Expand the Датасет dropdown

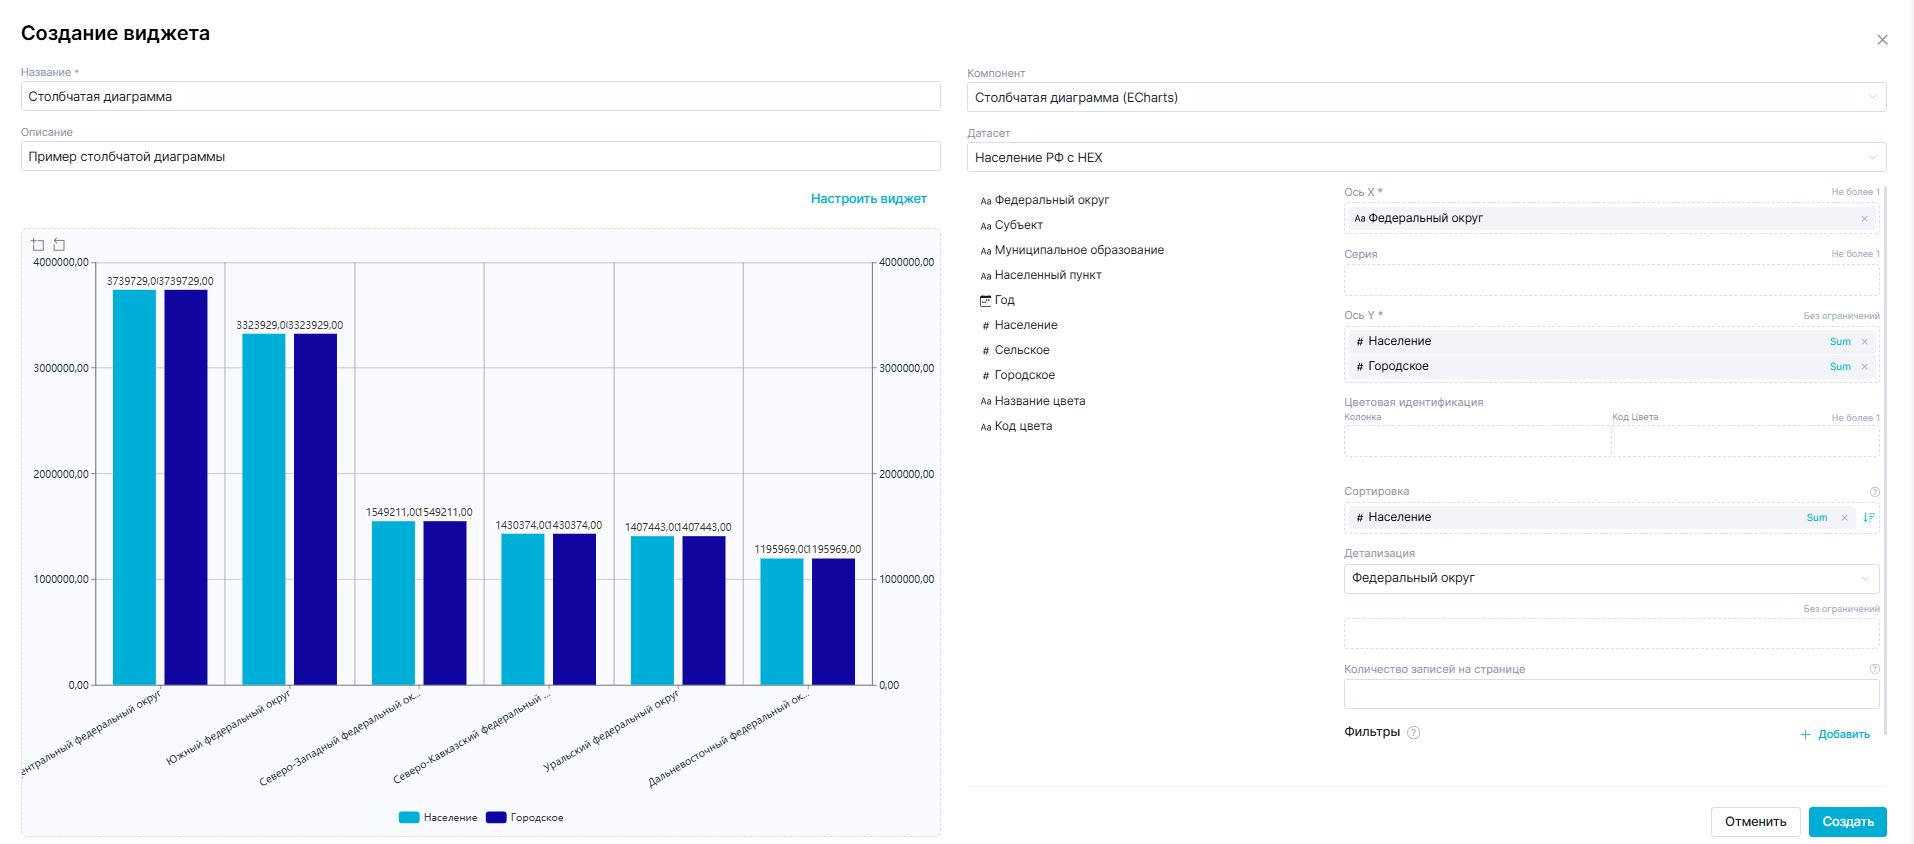(x=1426, y=158)
